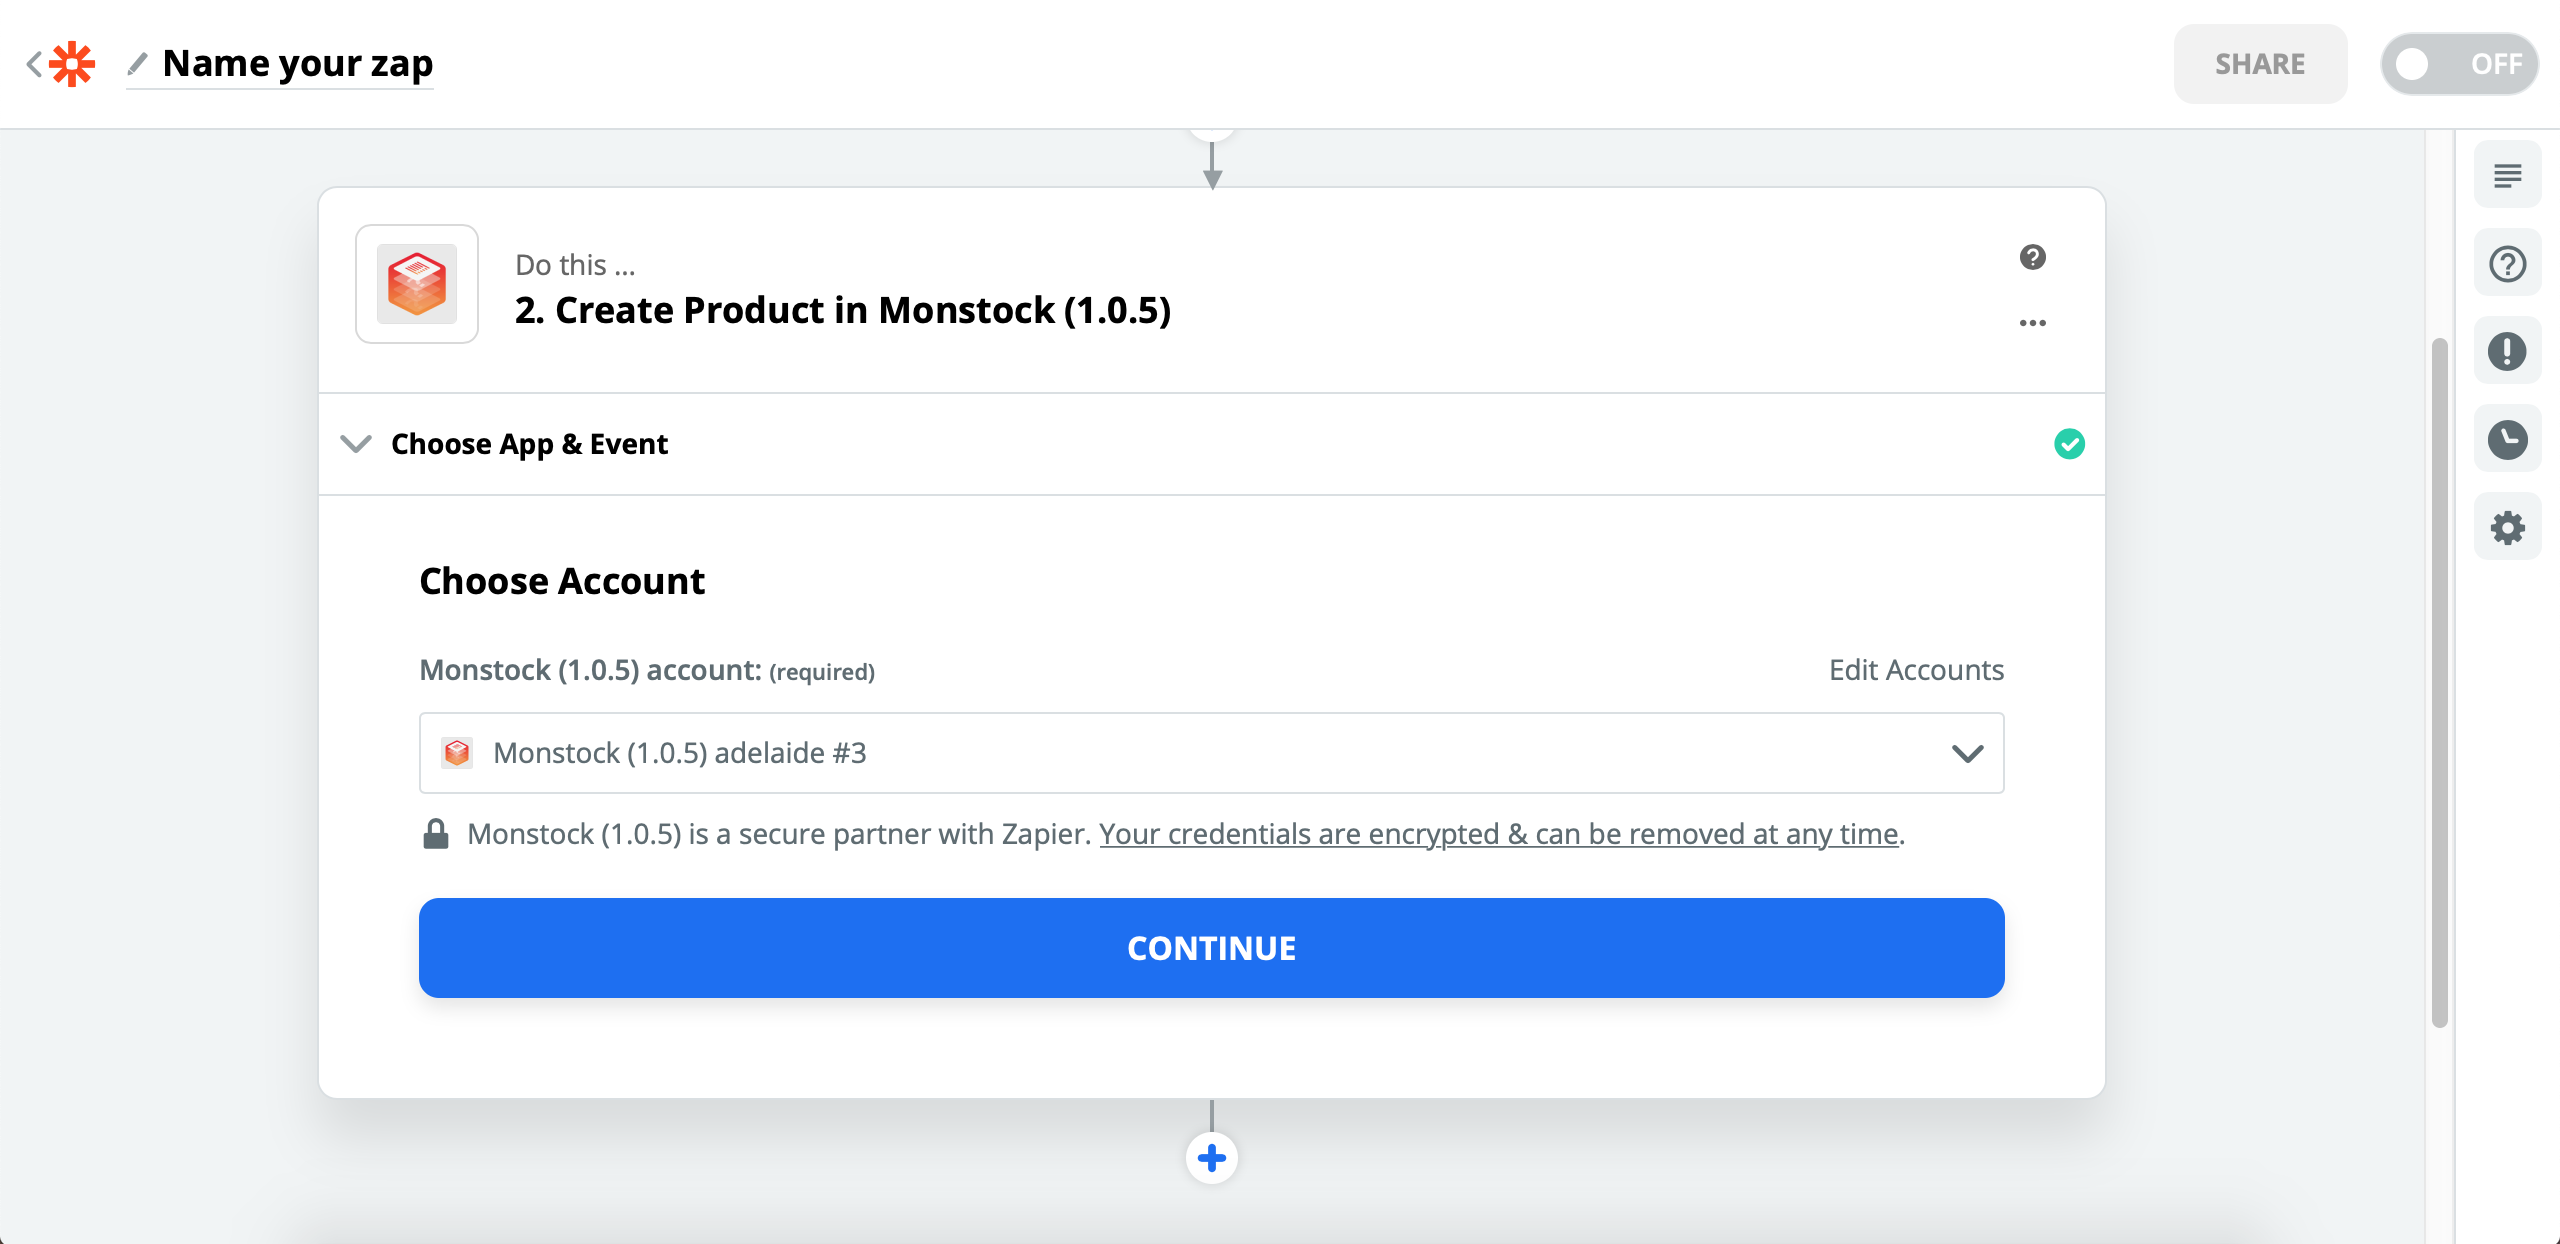Click the 'Choose Account' heading
Image resolution: width=2560 pixels, height=1244 pixels.
pyautogui.click(x=562, y=581)
